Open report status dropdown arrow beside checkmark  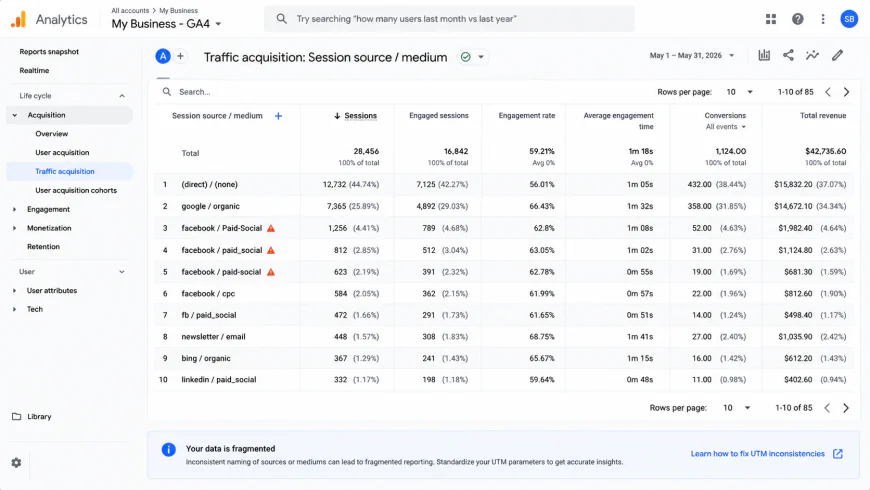(481, 57)
